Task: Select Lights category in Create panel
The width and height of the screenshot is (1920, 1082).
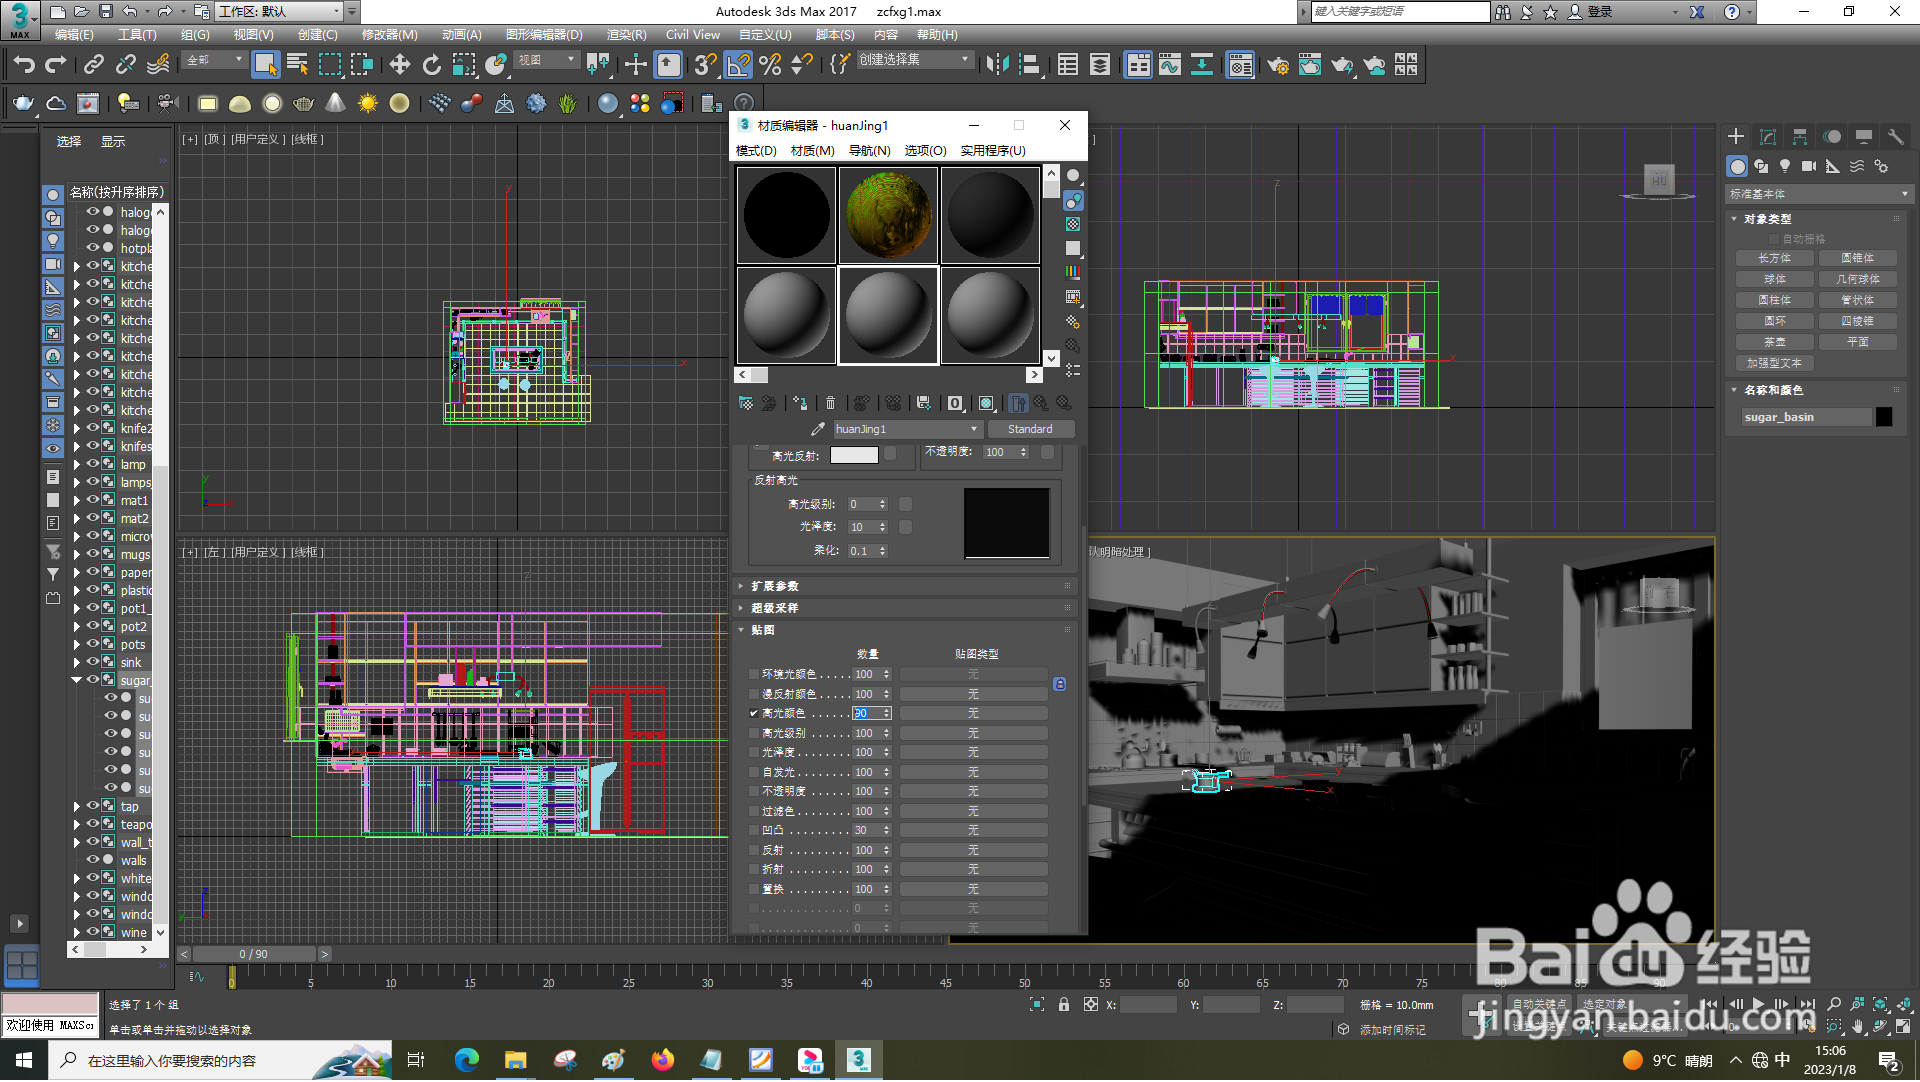Action: click(1785, 166)
